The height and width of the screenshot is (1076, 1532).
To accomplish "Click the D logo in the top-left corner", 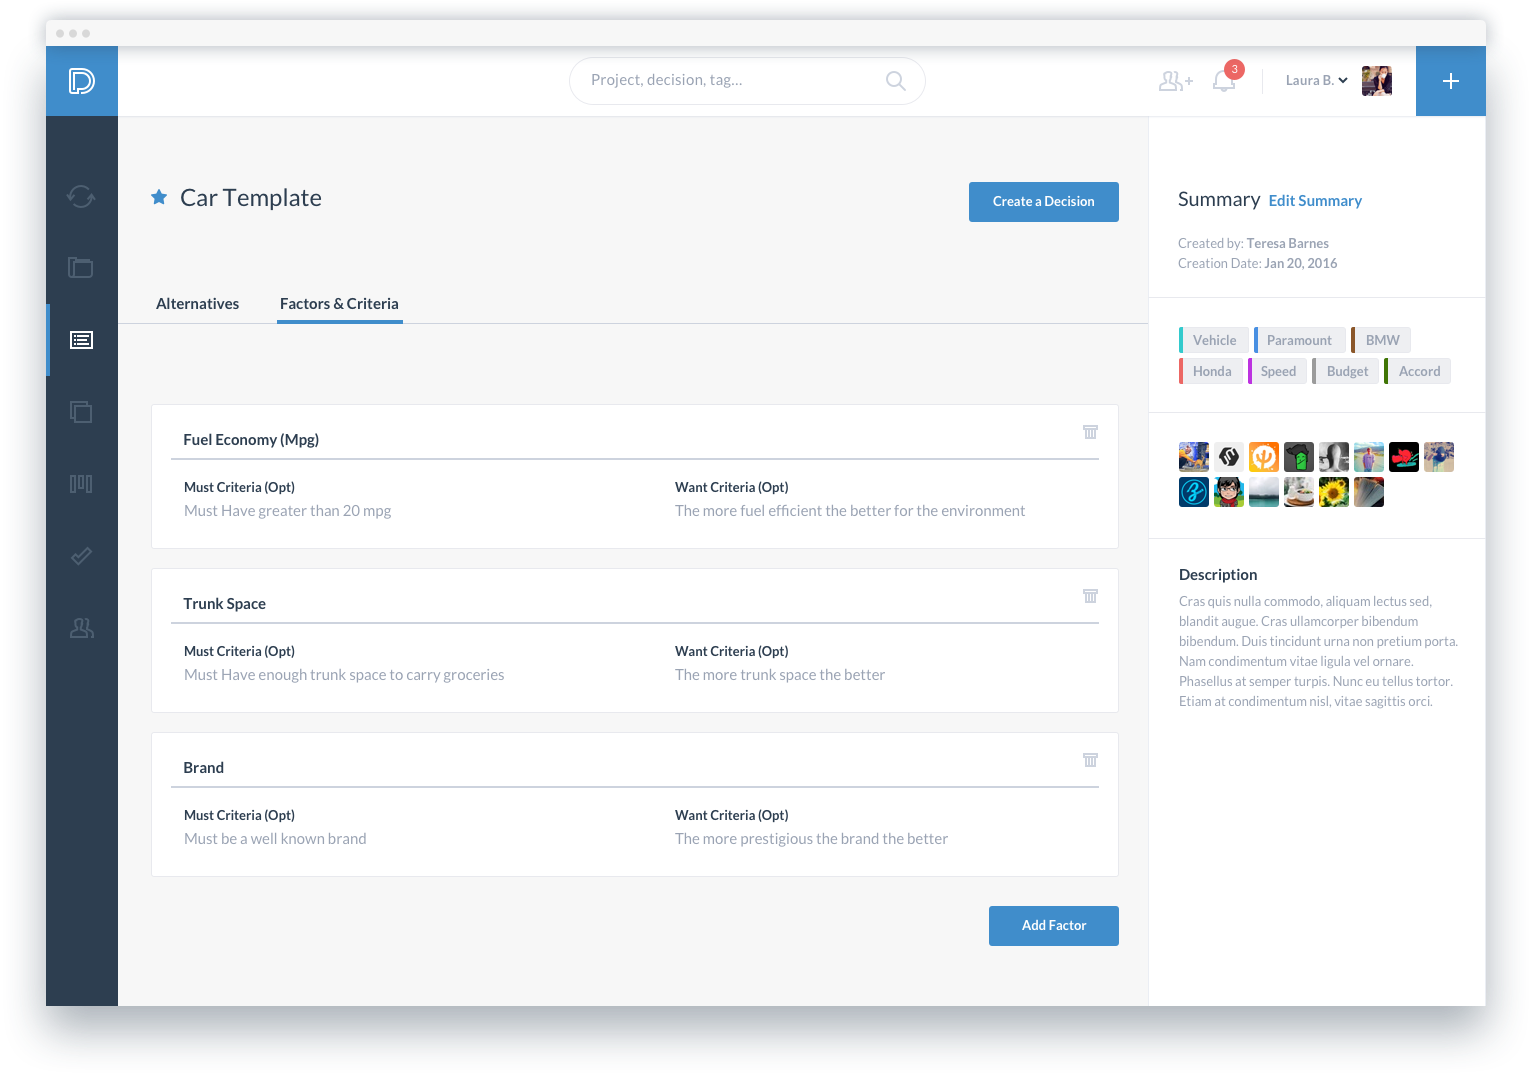I will 82,81.
